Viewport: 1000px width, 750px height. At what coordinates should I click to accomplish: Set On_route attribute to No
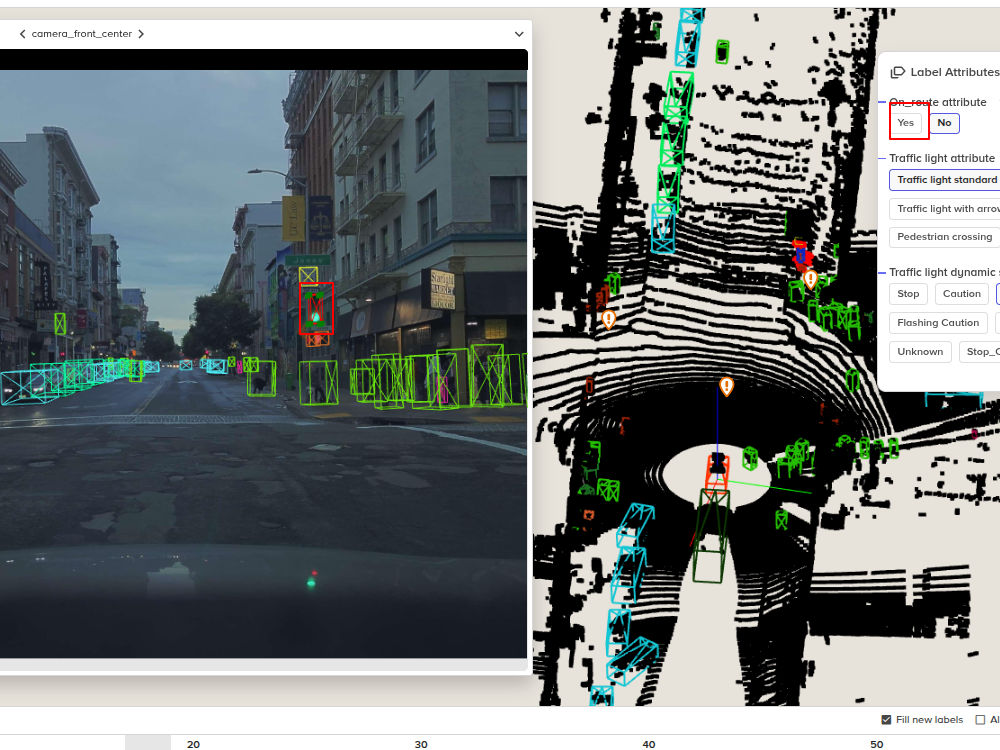[x=945, y=123]
